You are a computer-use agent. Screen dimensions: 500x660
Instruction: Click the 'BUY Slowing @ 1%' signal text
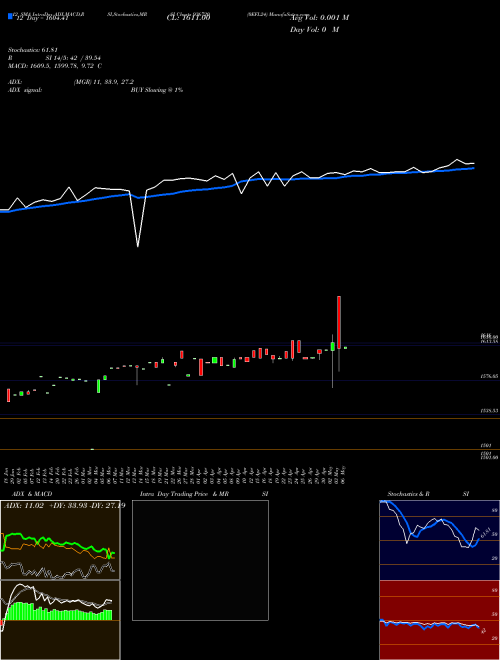[x=157, y=90]
